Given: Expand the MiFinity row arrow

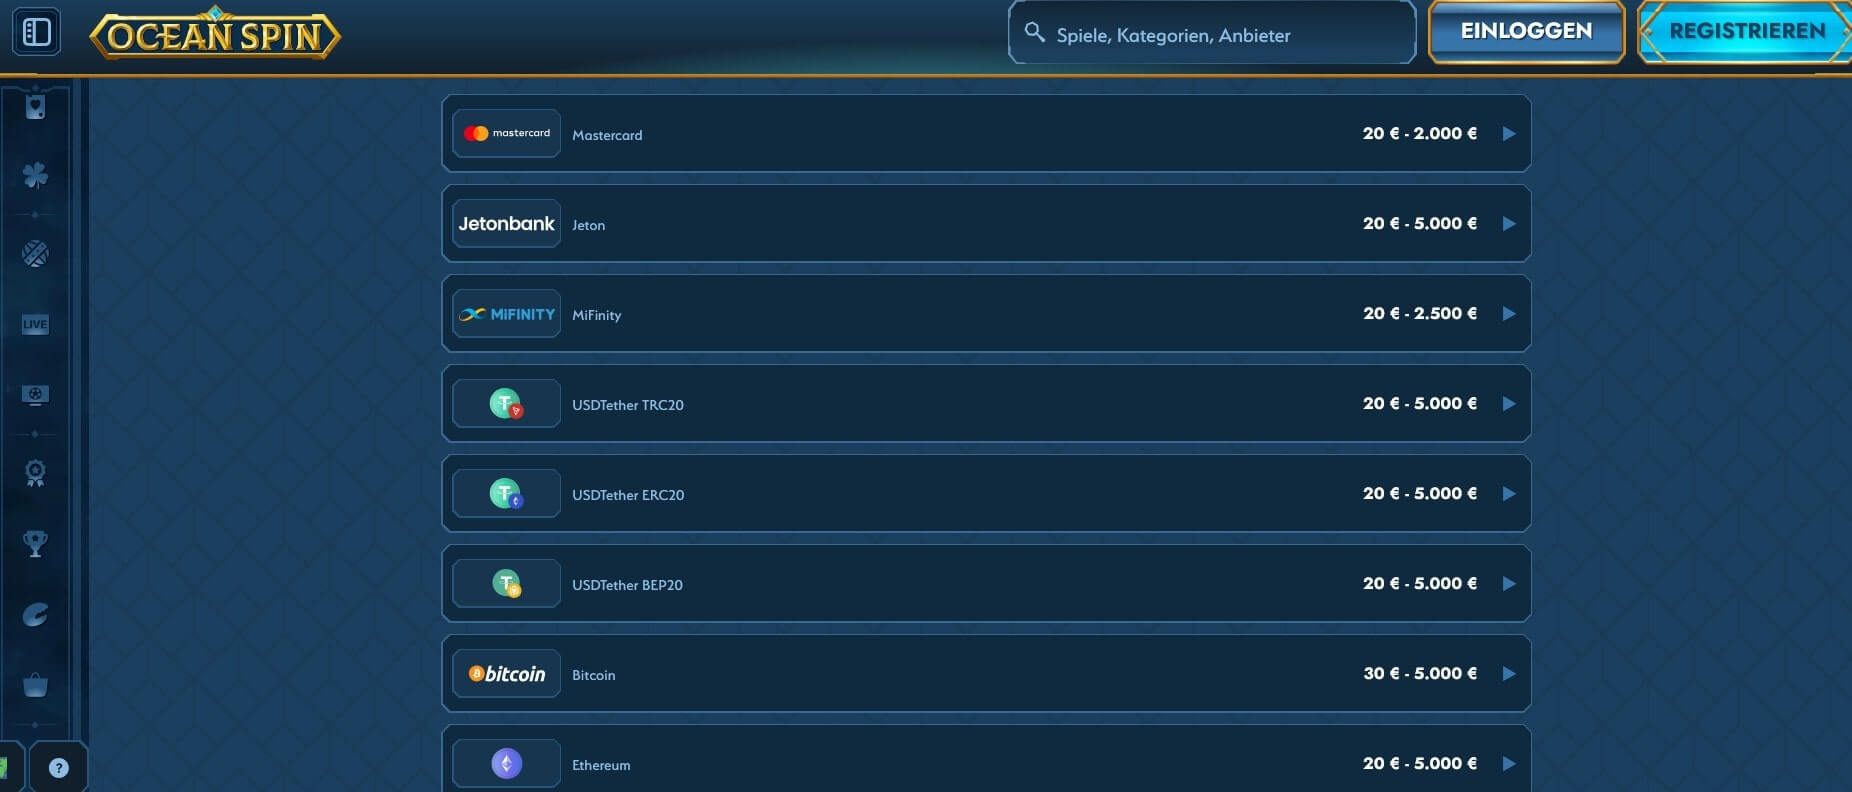Looking at the screenshot, I should (x=1509, y=313).
